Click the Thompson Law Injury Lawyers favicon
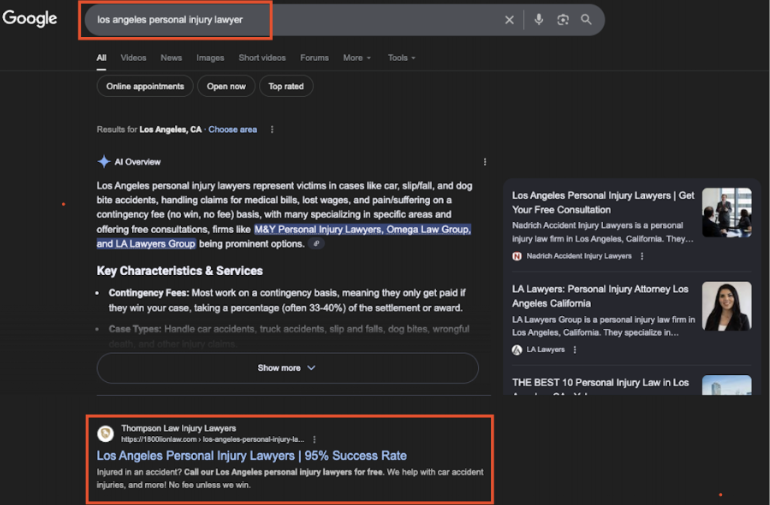Screen dimensions: 770x505 pyautogui.click(x=105, y=434)
